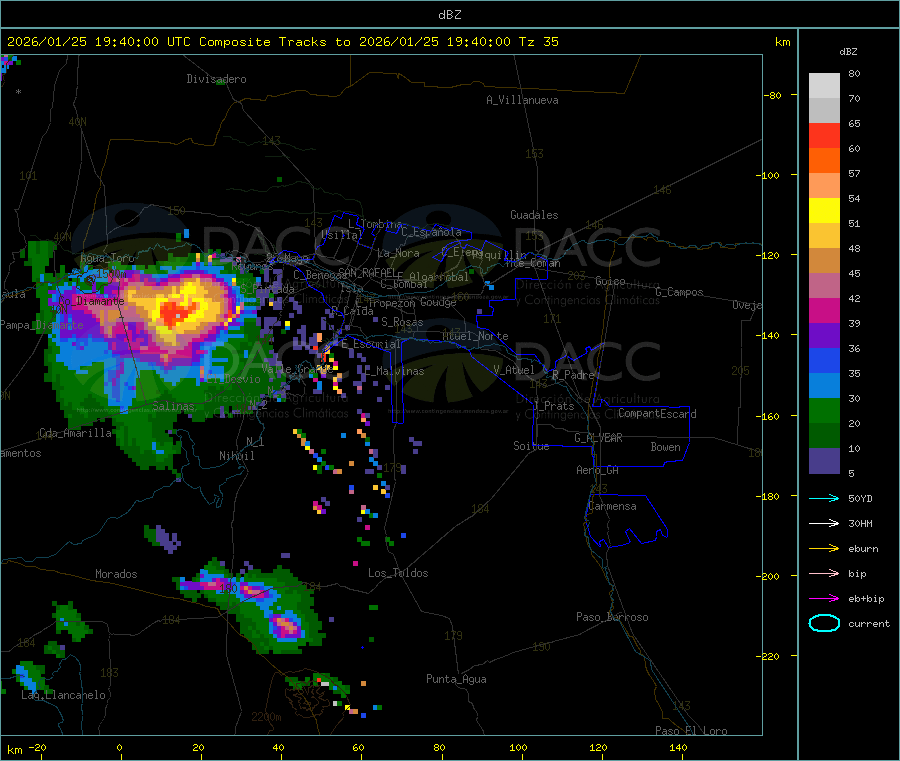900x761 pixels.
Task: Click the 'C_Española' map label
Action: [x=431, y=232]
